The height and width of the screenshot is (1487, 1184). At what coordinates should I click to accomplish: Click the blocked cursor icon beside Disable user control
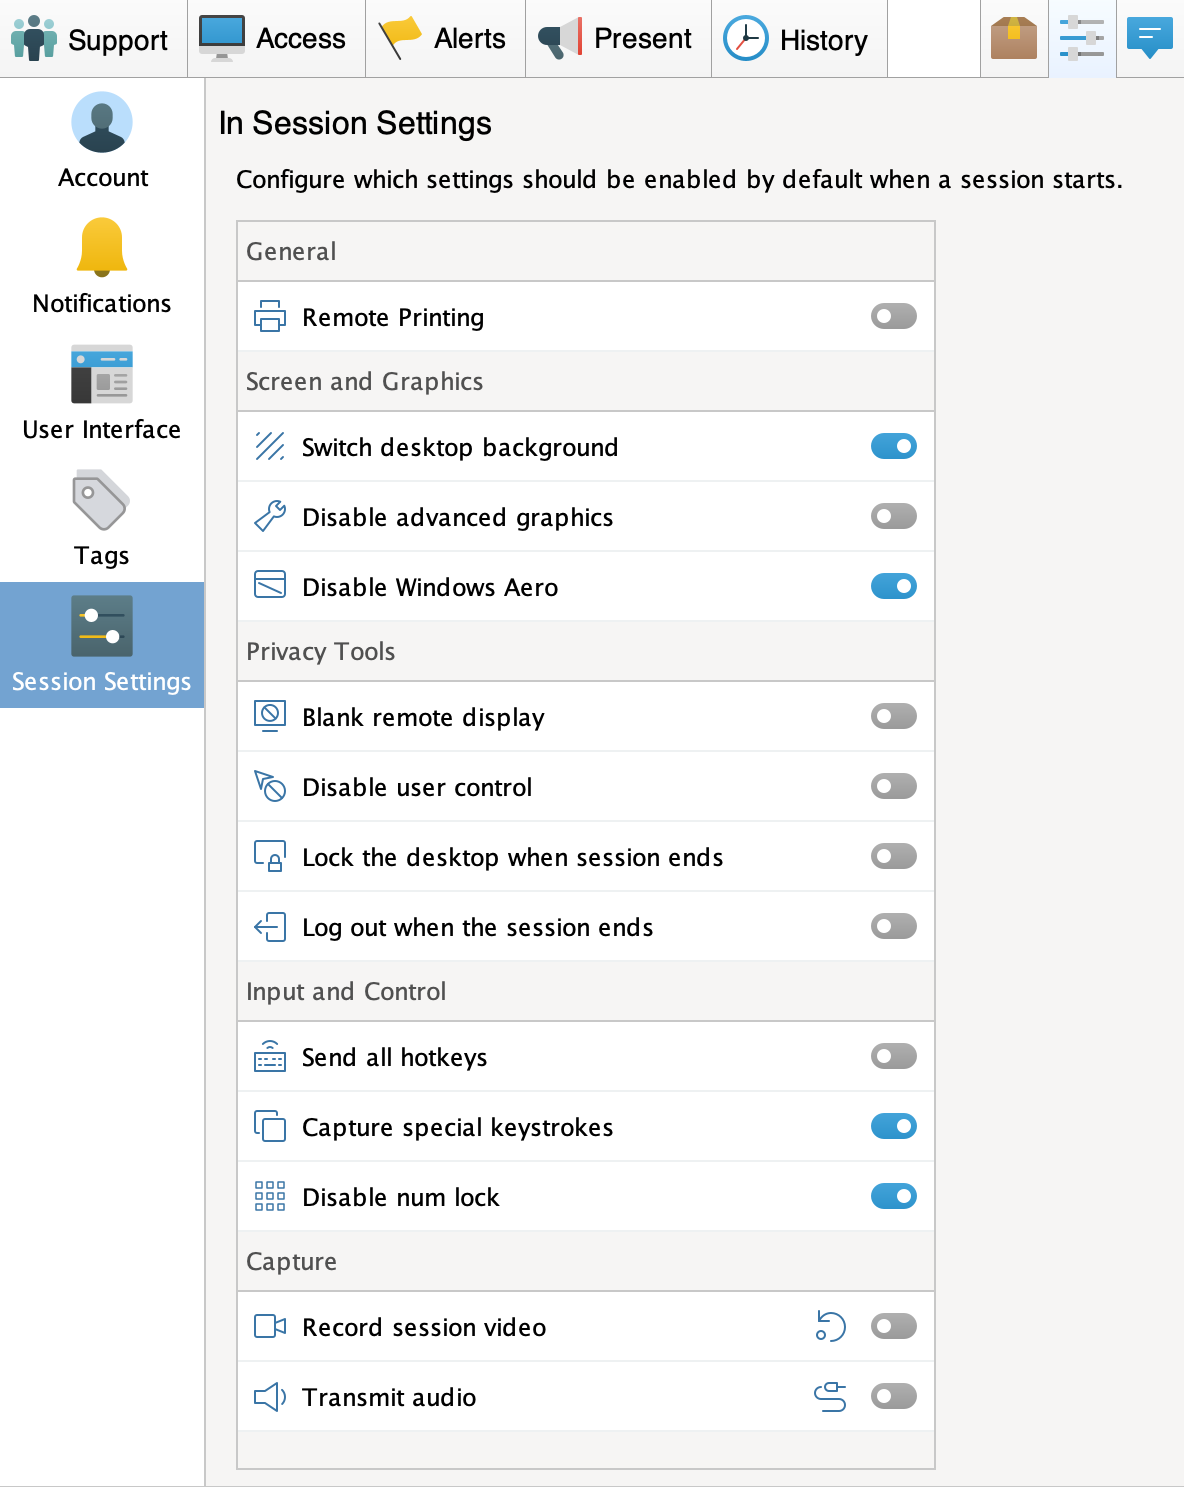(270, 786)
